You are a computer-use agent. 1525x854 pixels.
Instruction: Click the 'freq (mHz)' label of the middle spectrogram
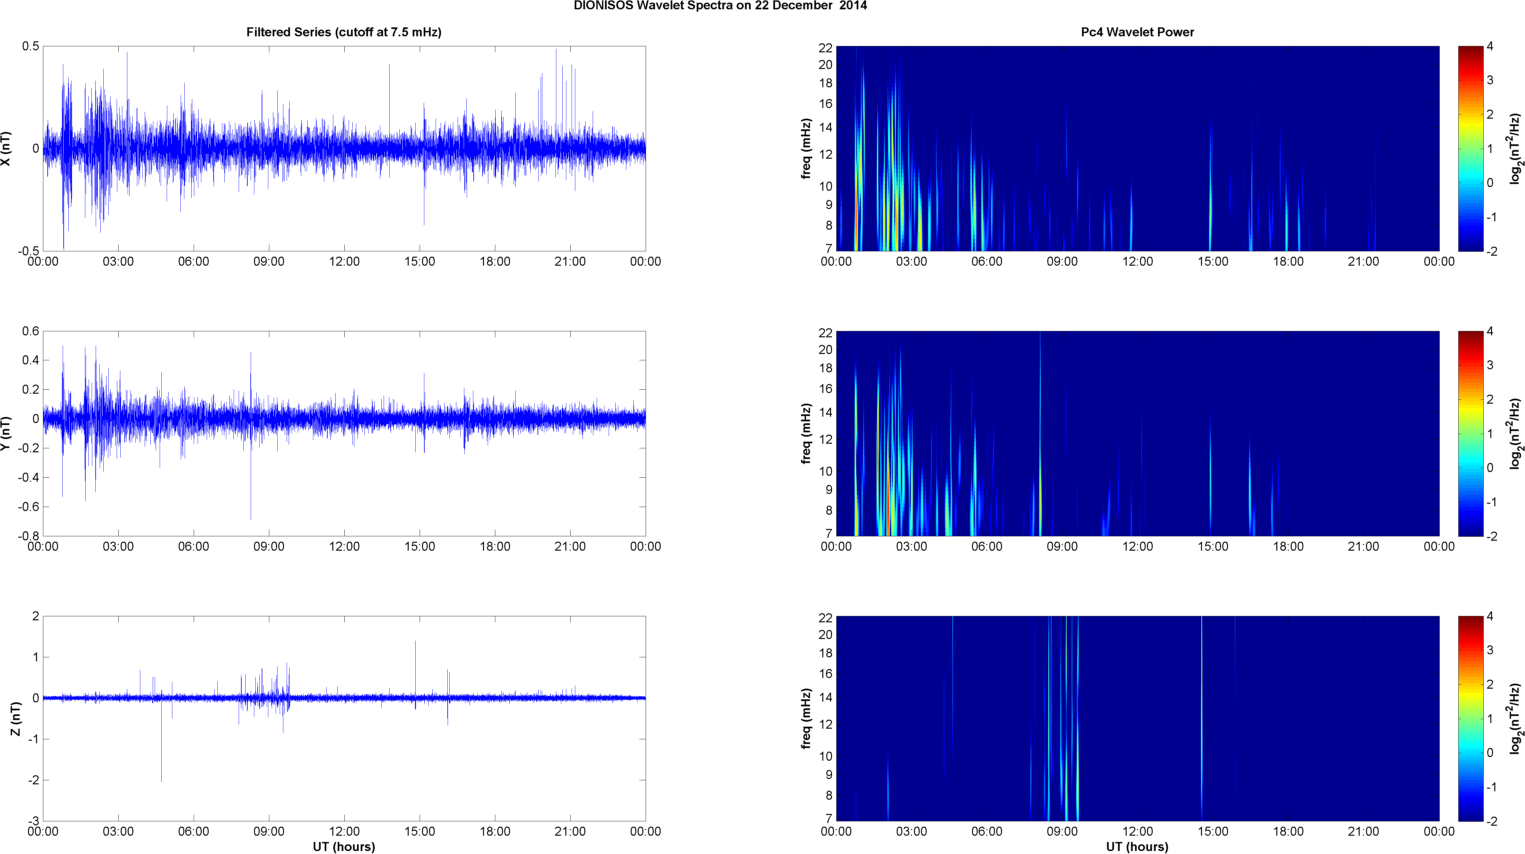coord(806,434)
